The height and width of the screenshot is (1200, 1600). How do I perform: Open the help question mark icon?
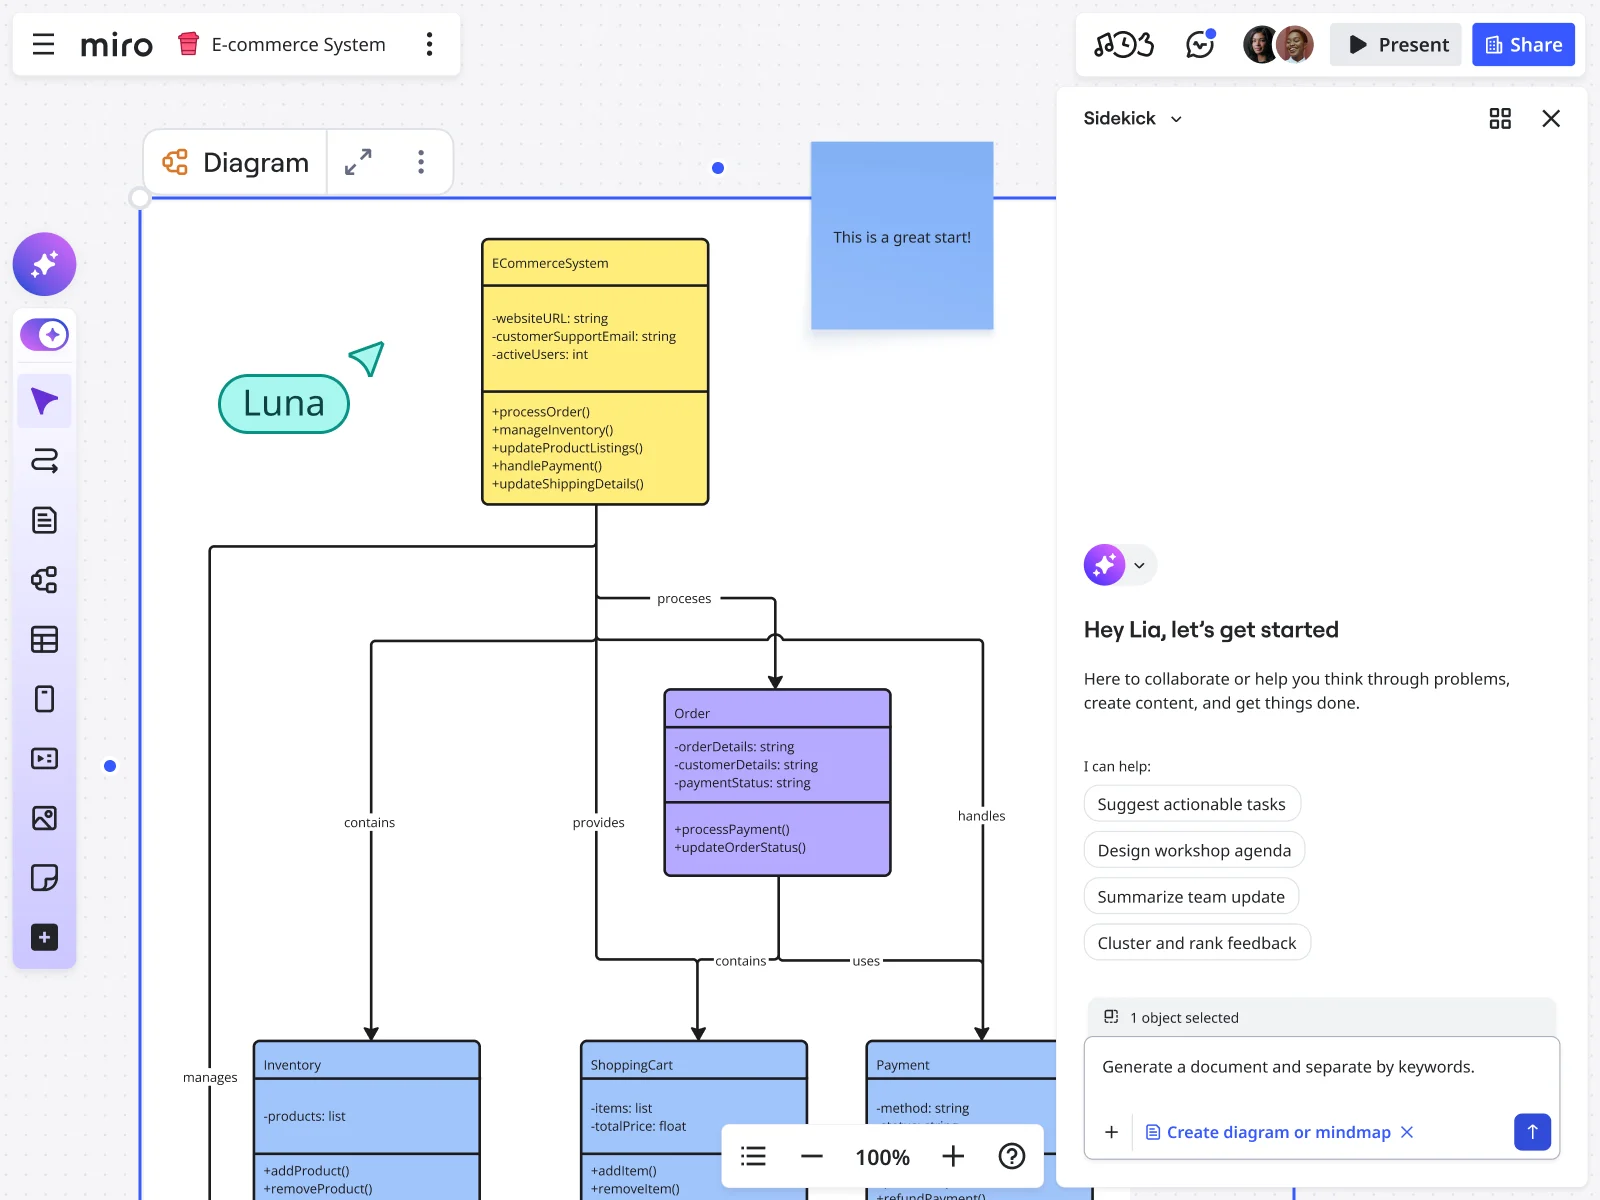1012,1156
